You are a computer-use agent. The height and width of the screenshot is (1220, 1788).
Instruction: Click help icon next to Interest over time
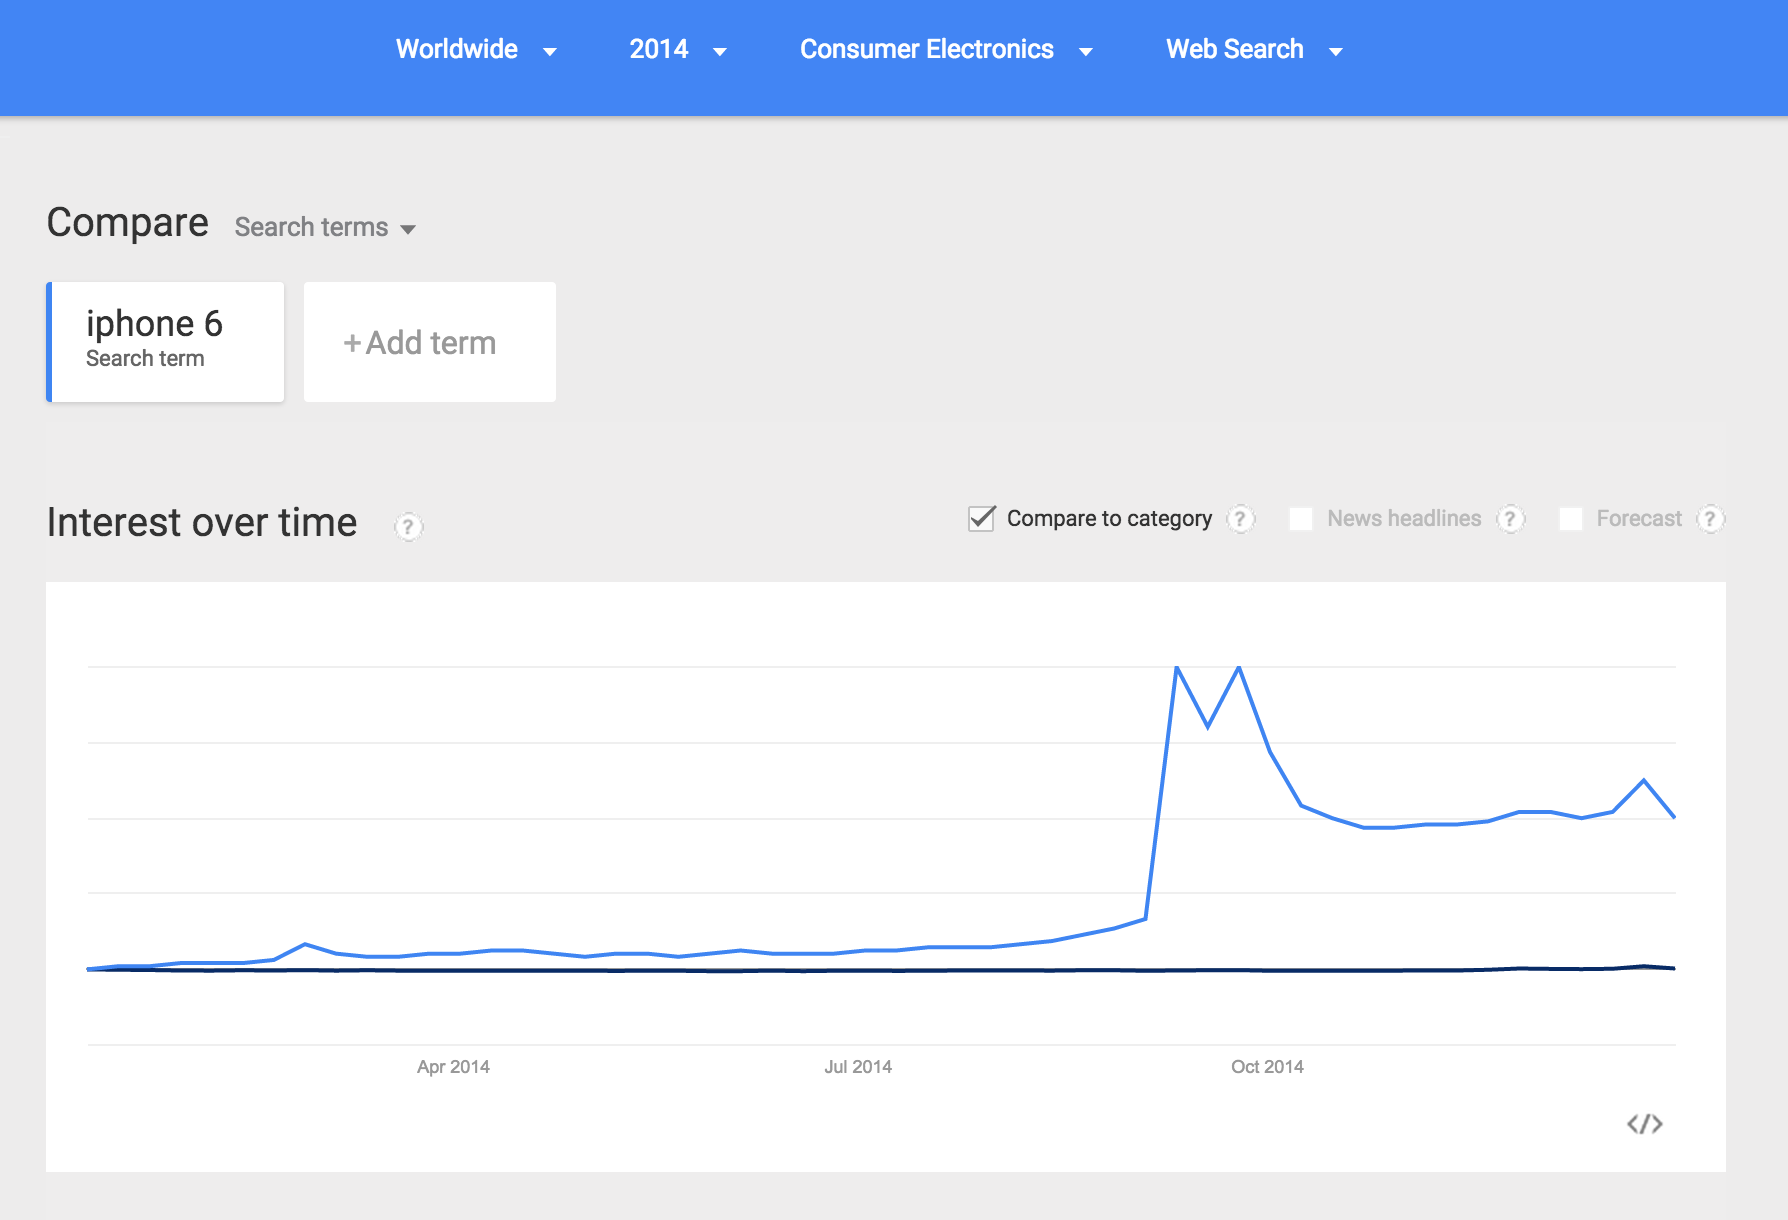tap(408, 527)
